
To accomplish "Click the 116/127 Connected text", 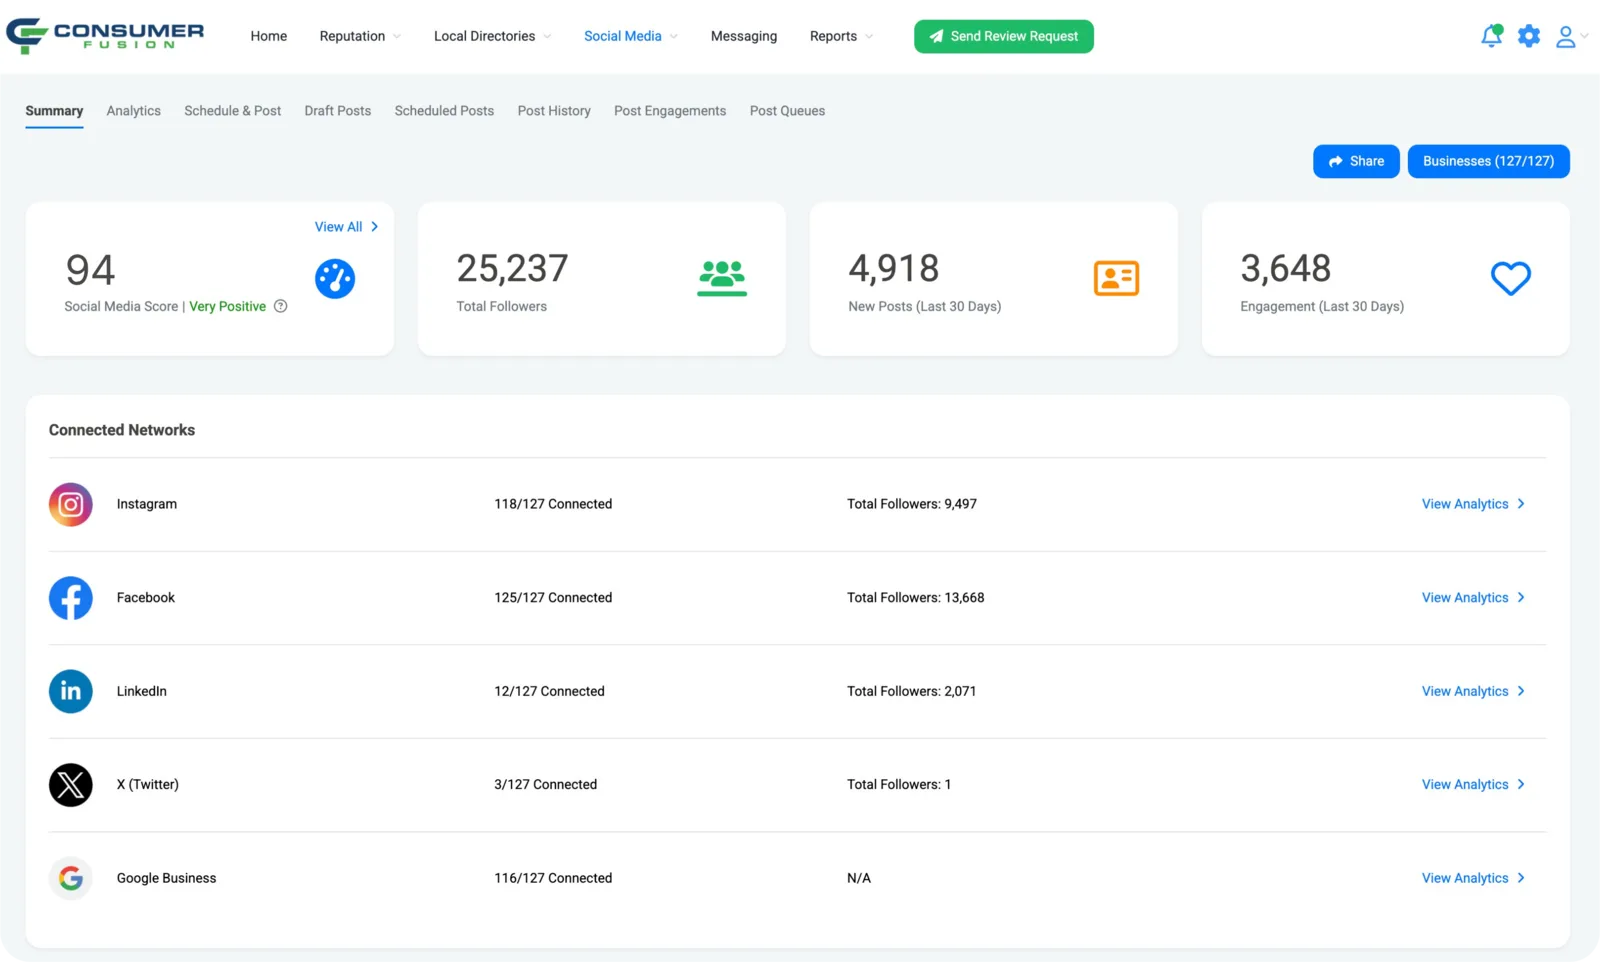I will point(553,878).
